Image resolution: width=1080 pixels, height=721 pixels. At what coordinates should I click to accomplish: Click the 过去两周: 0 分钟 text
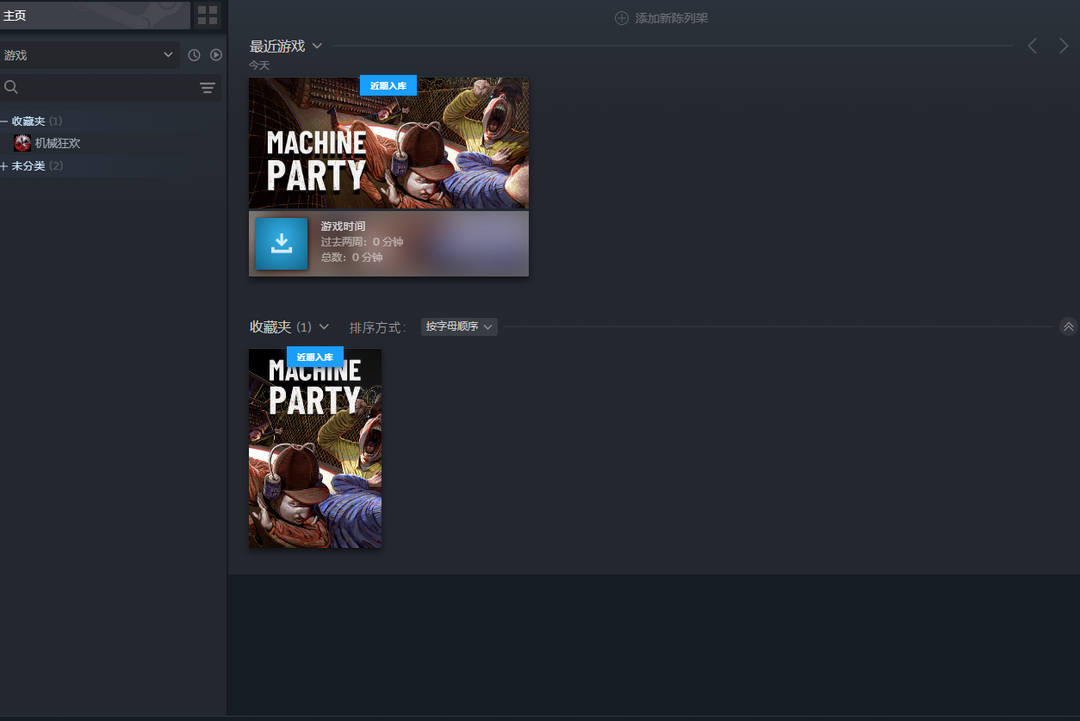(362, 242)
